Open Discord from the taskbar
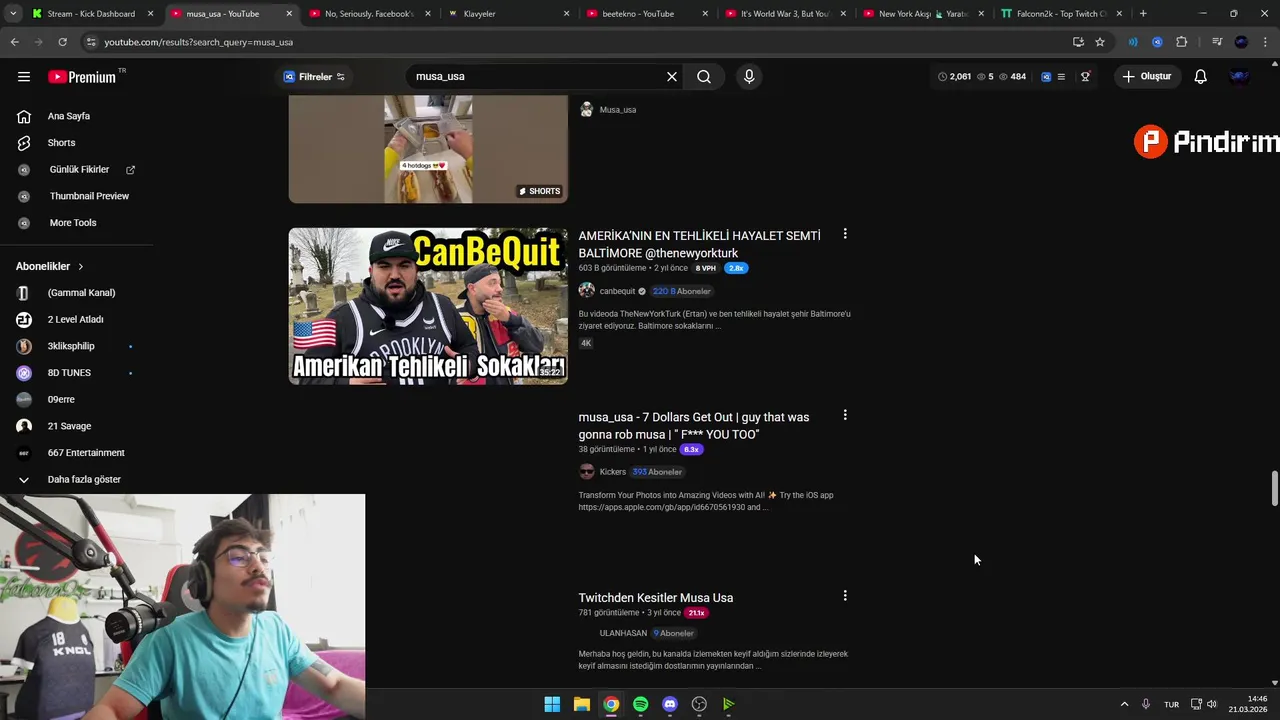This screenshot has width=1280, height=720. click(670, 704)
